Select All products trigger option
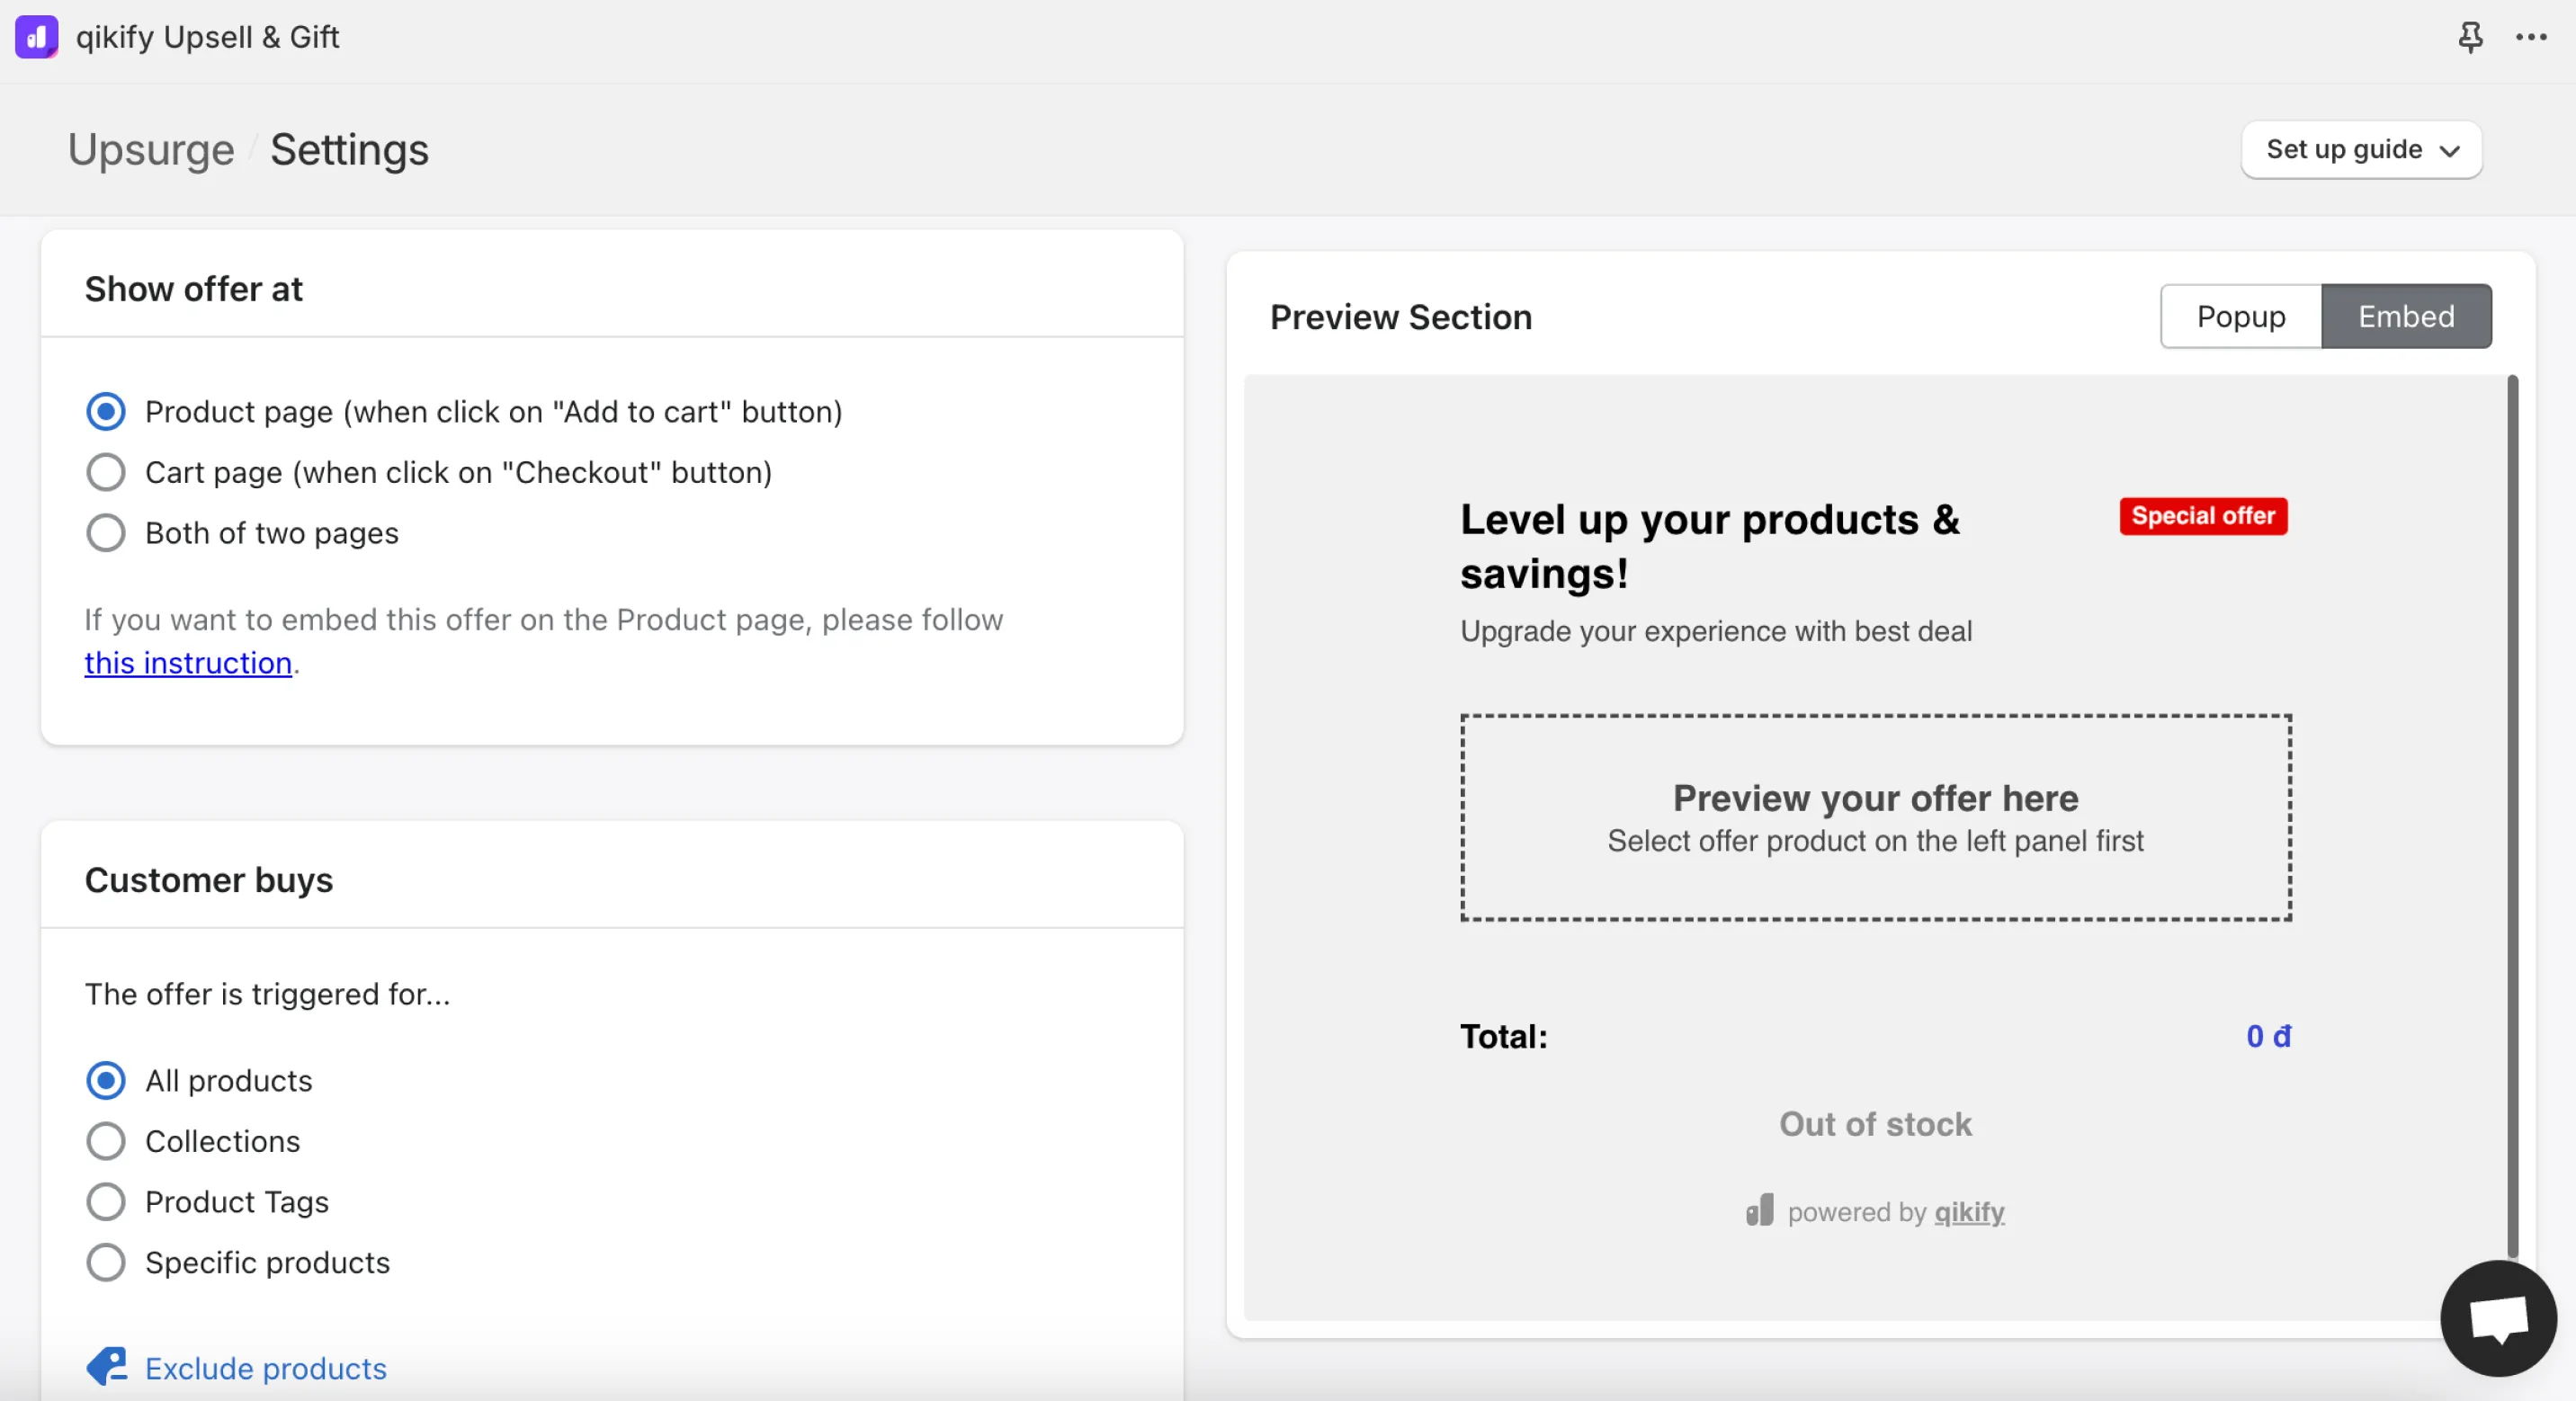This screenshot has width=2576, height=1401. coord(106,1080)
